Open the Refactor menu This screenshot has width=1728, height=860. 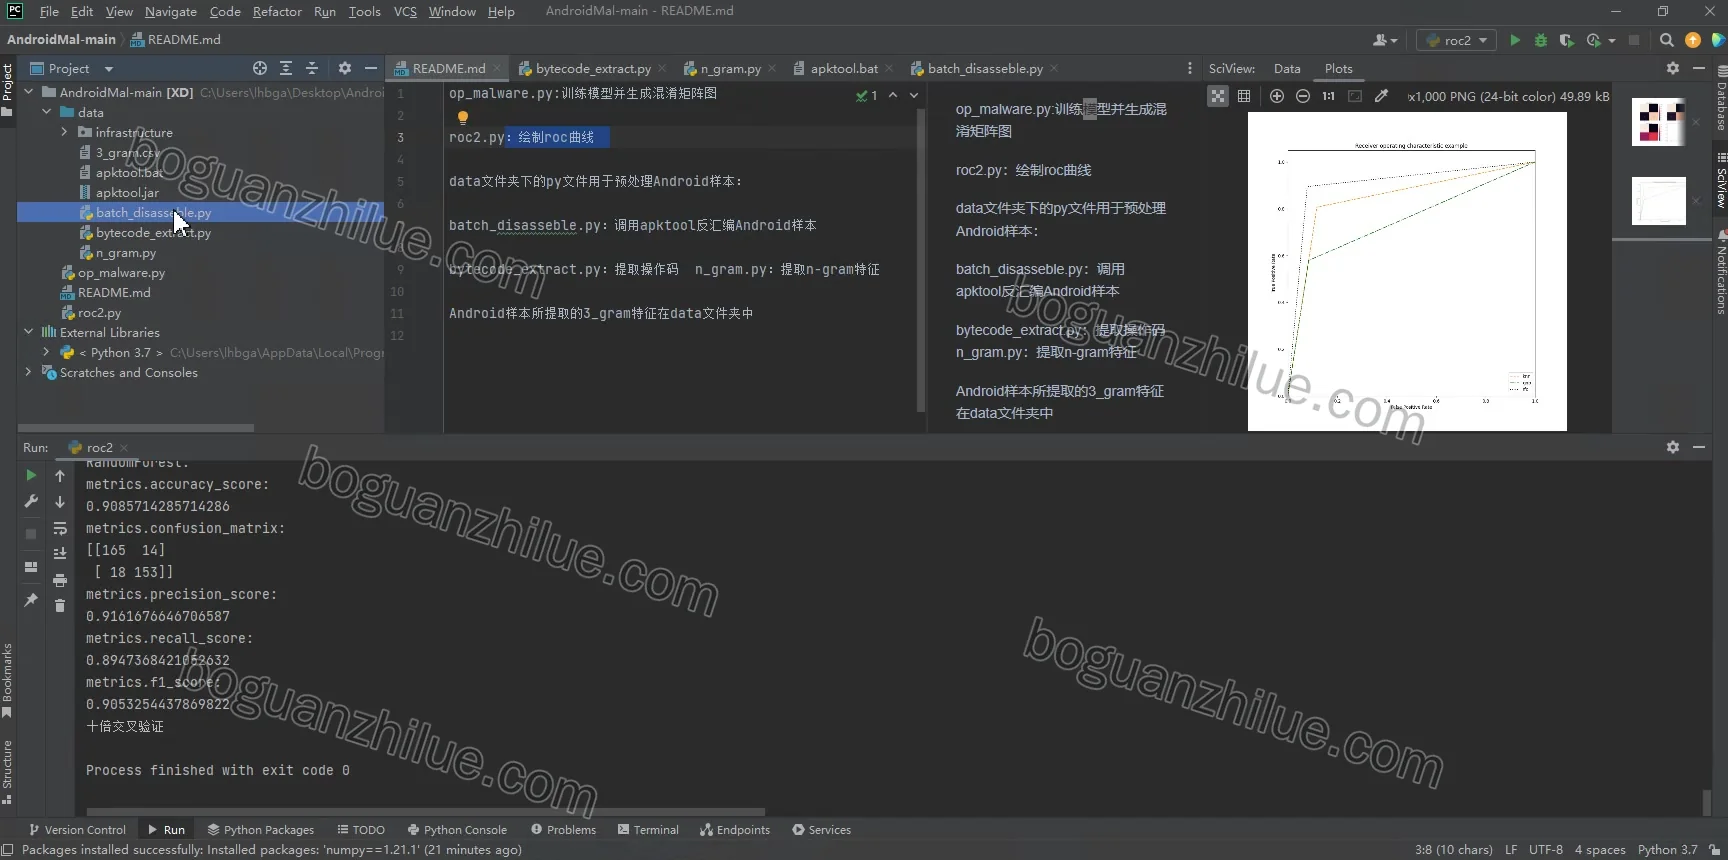[277, 11]
